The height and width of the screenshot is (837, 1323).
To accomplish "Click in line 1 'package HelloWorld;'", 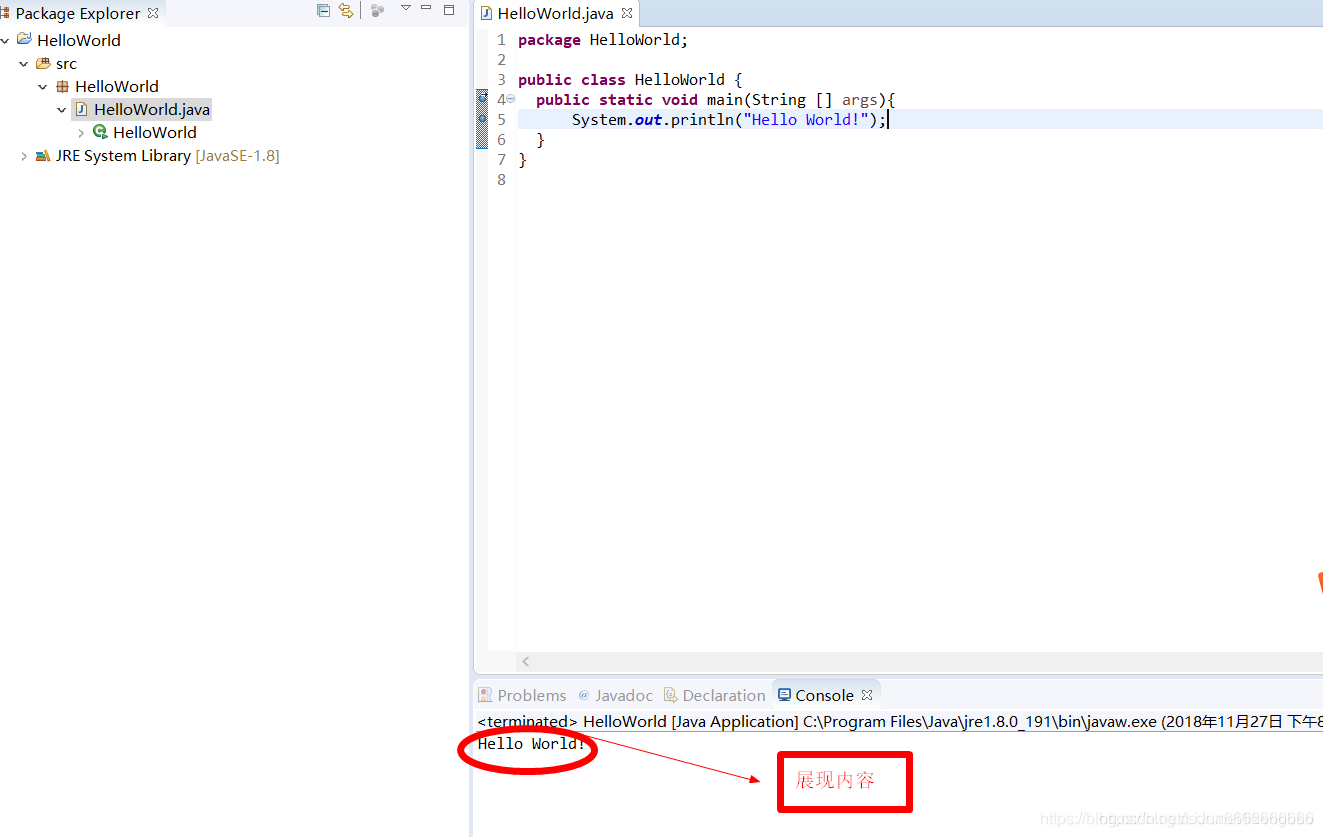I will tap(603, 40).
